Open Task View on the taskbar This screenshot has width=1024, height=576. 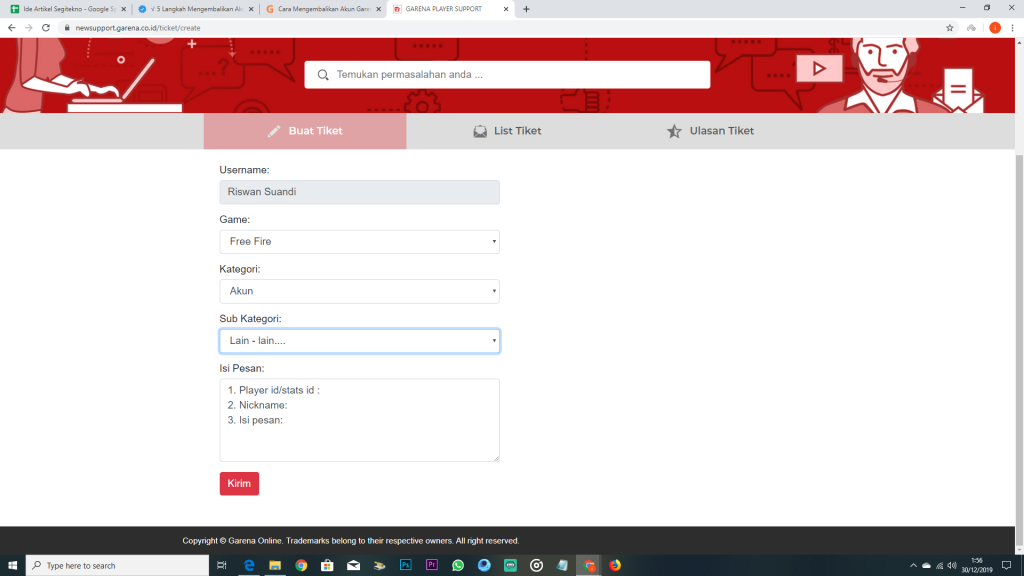[222, 566]
